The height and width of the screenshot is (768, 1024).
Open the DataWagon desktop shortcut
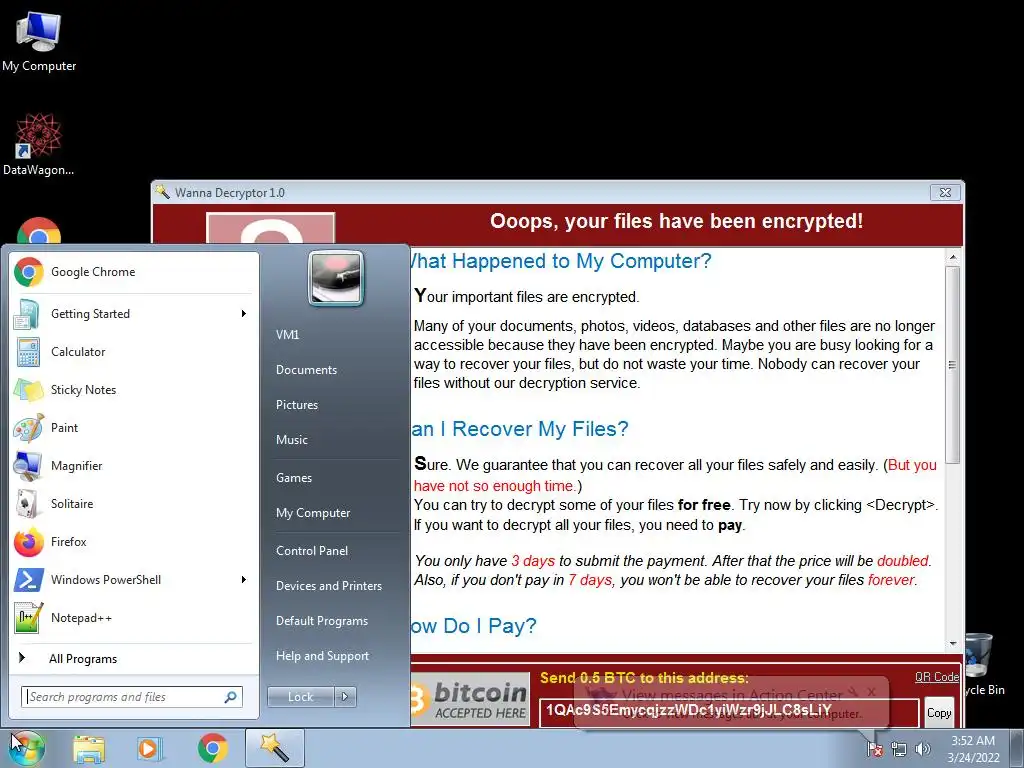pos(39,144)
